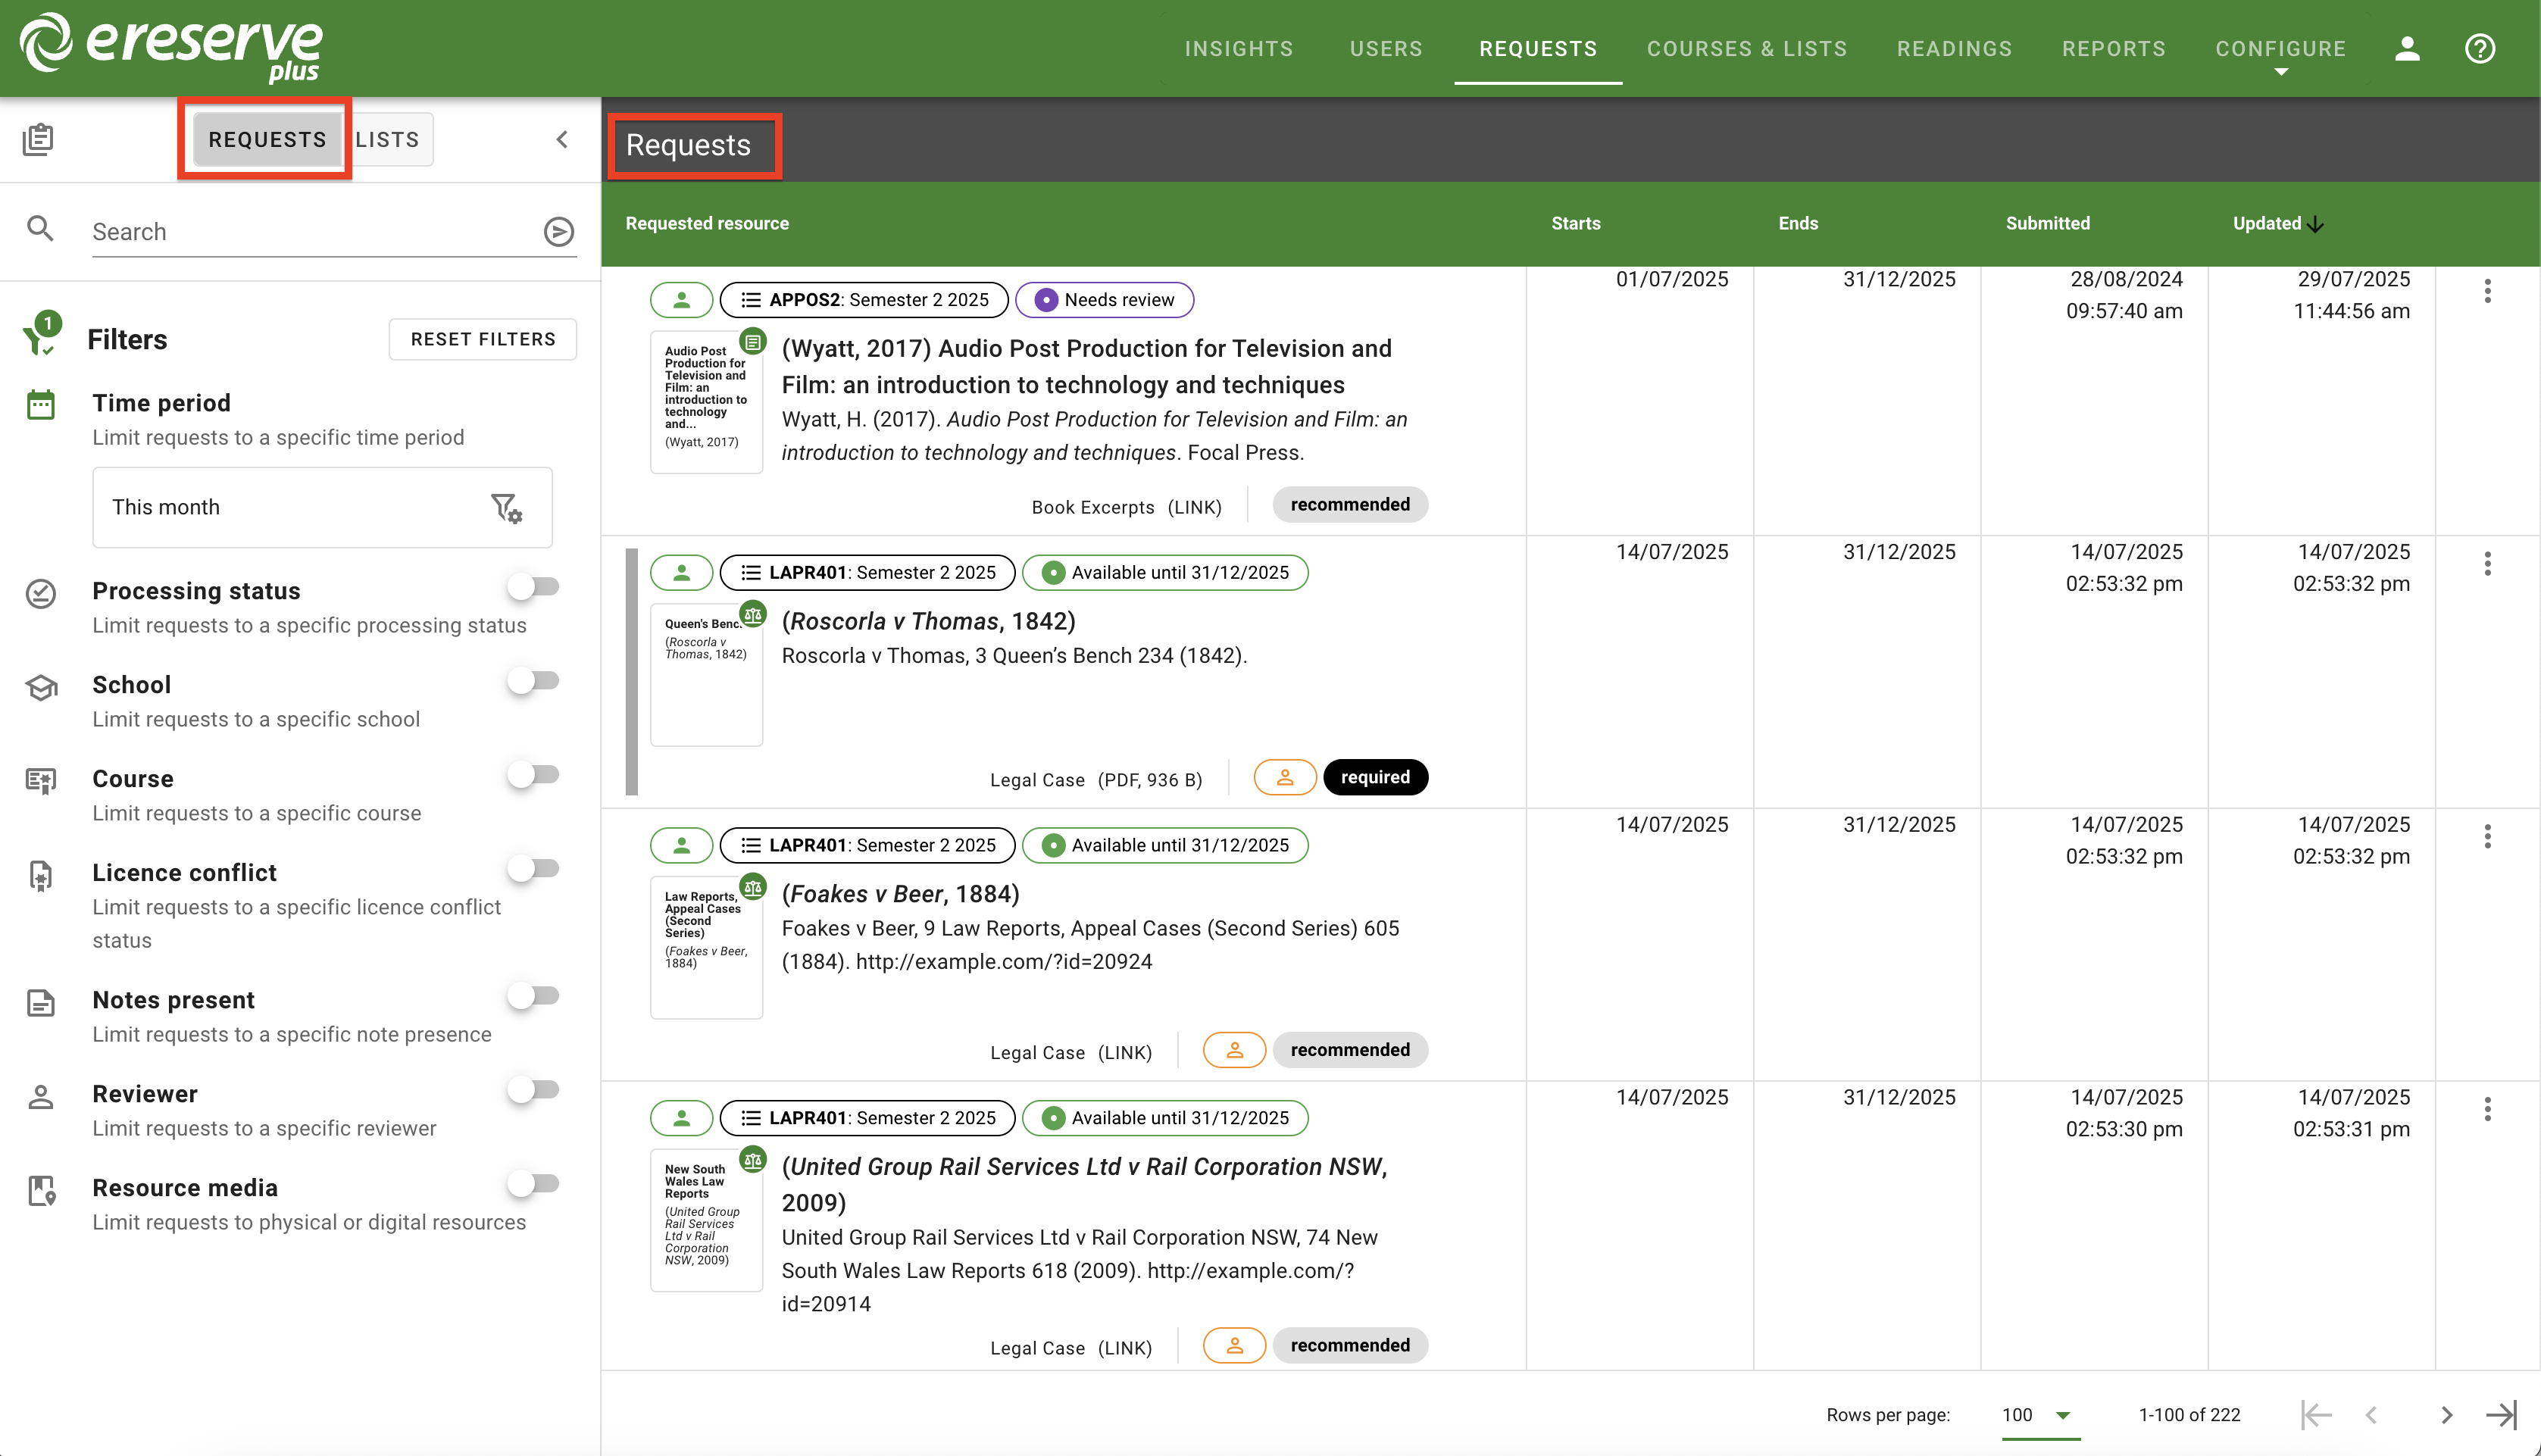
Task: Click the Needs review chip on APPOS2 request
Action: 1104,299
